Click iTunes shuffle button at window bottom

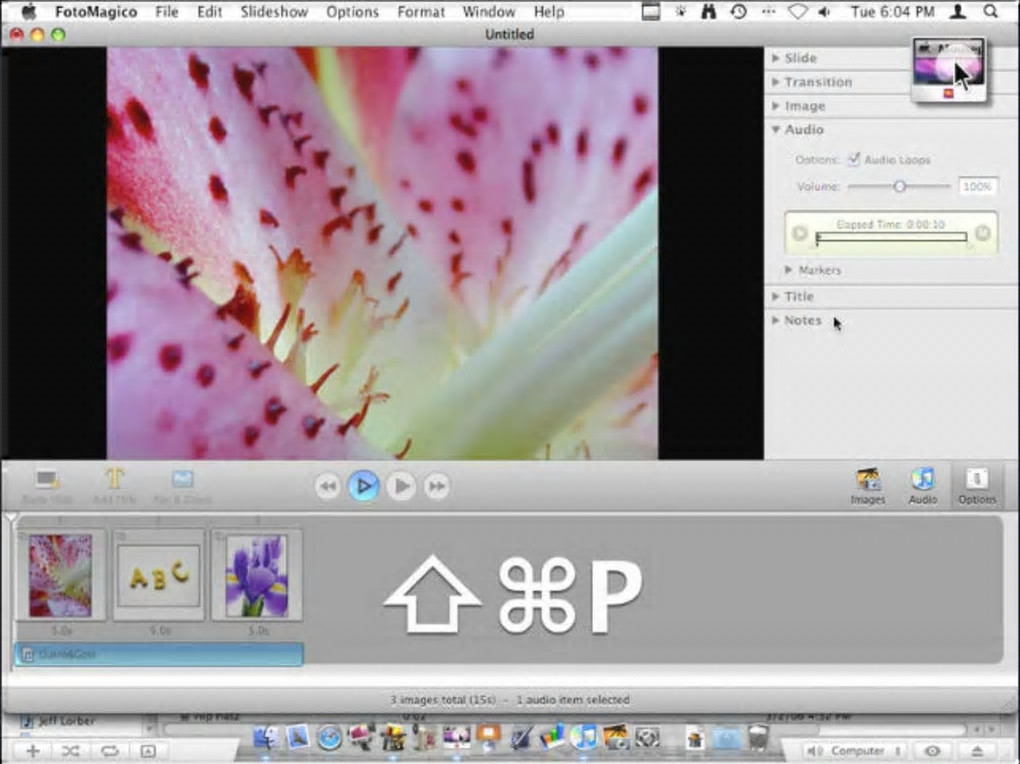(x=70, y=751)
